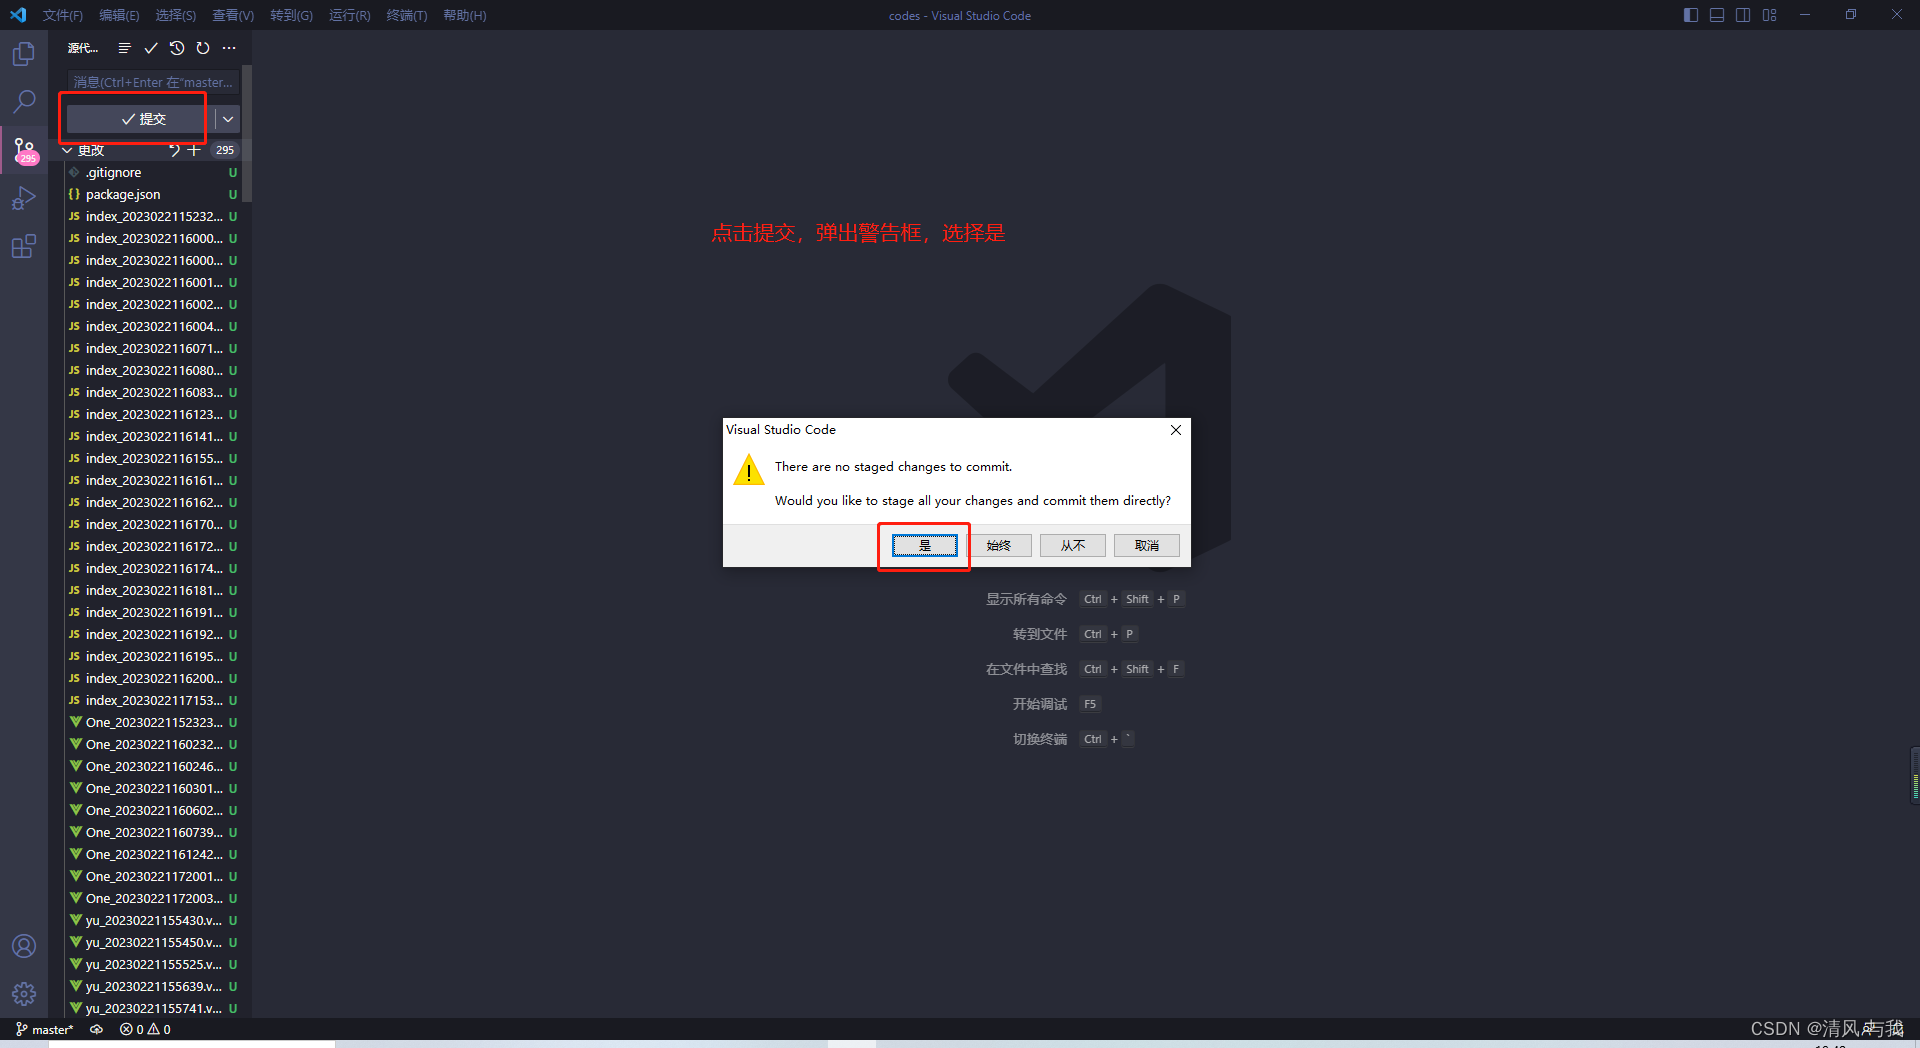Click the 295 changes count badge
Viewport: 1920px width, 1048px height.
pos(225,150)
